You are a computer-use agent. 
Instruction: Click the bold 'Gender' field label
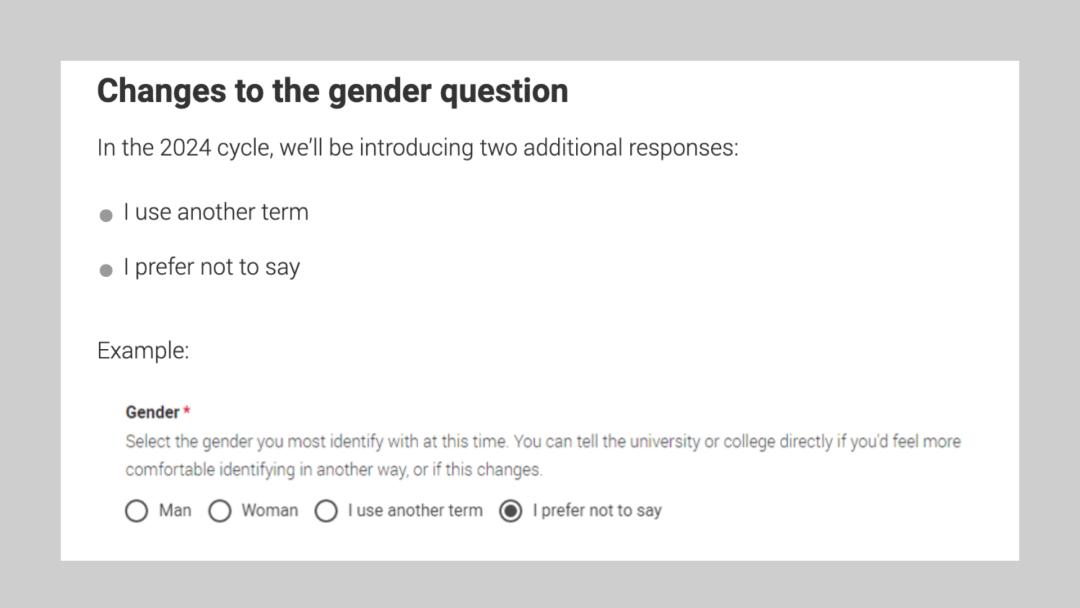(x=152, y=412)
